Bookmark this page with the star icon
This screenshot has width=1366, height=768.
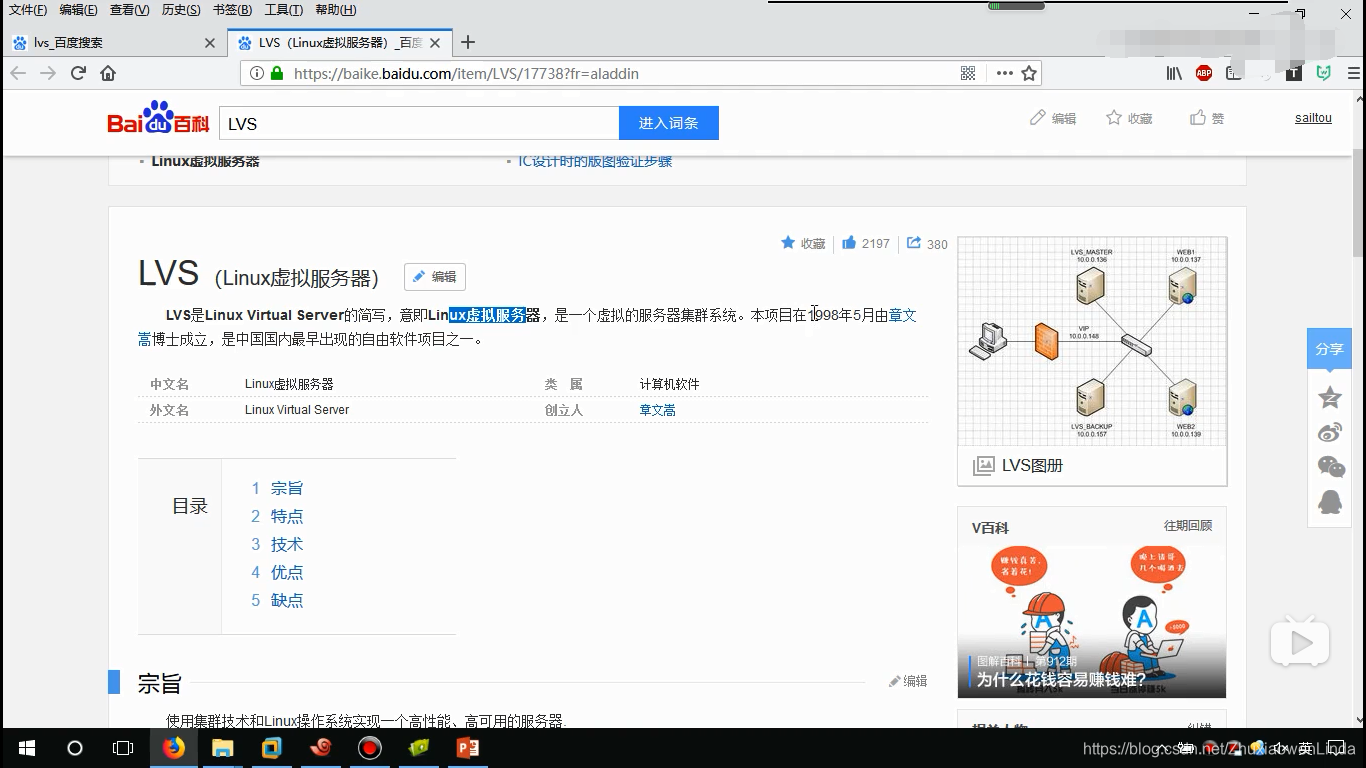coord(1028,73)
